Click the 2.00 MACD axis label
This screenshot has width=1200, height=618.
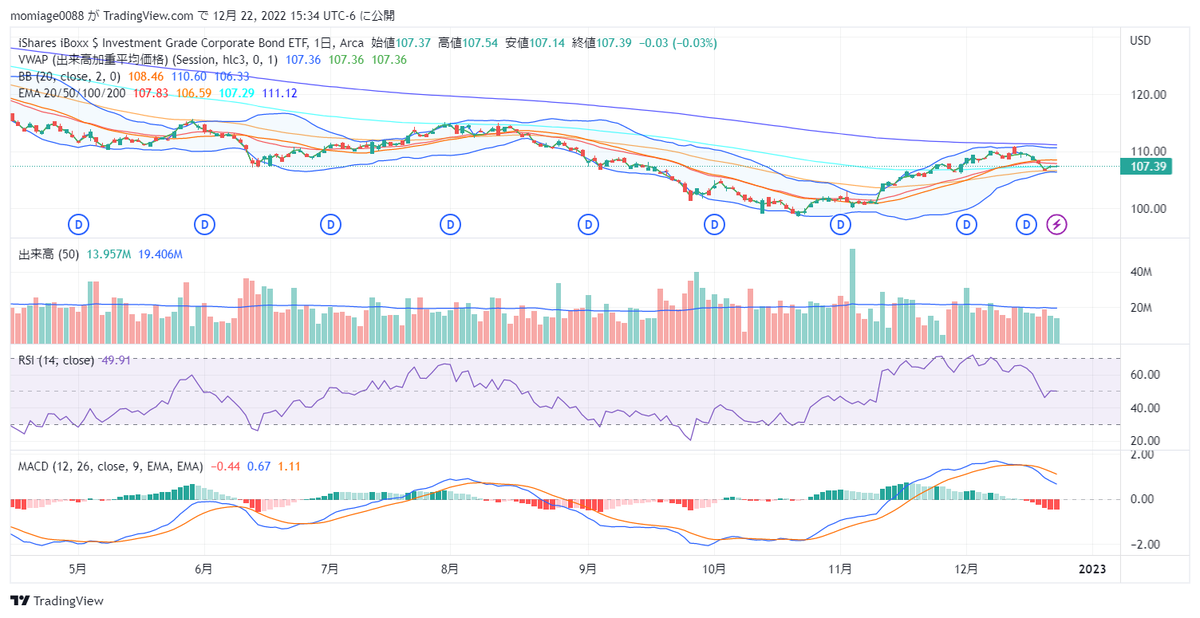(1142, 454)
